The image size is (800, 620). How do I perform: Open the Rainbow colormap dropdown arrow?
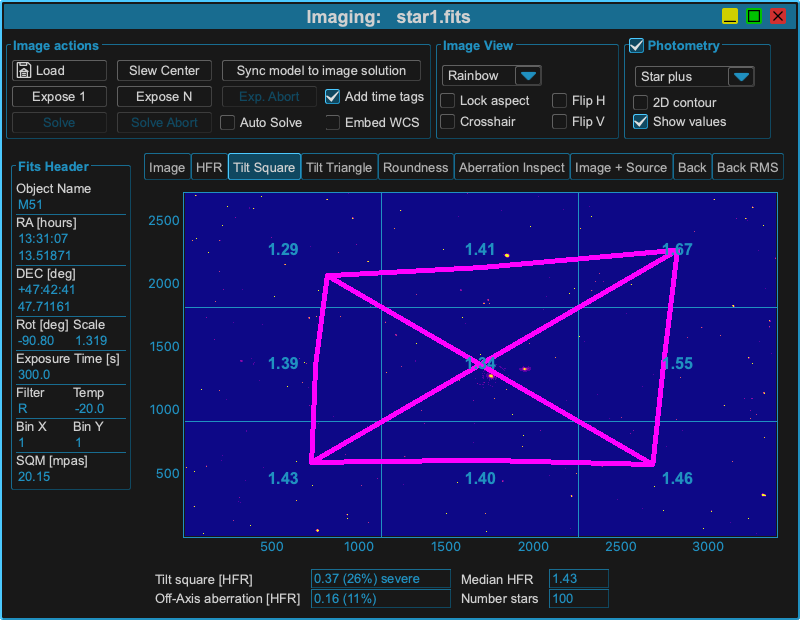click(x=528, y=76)
